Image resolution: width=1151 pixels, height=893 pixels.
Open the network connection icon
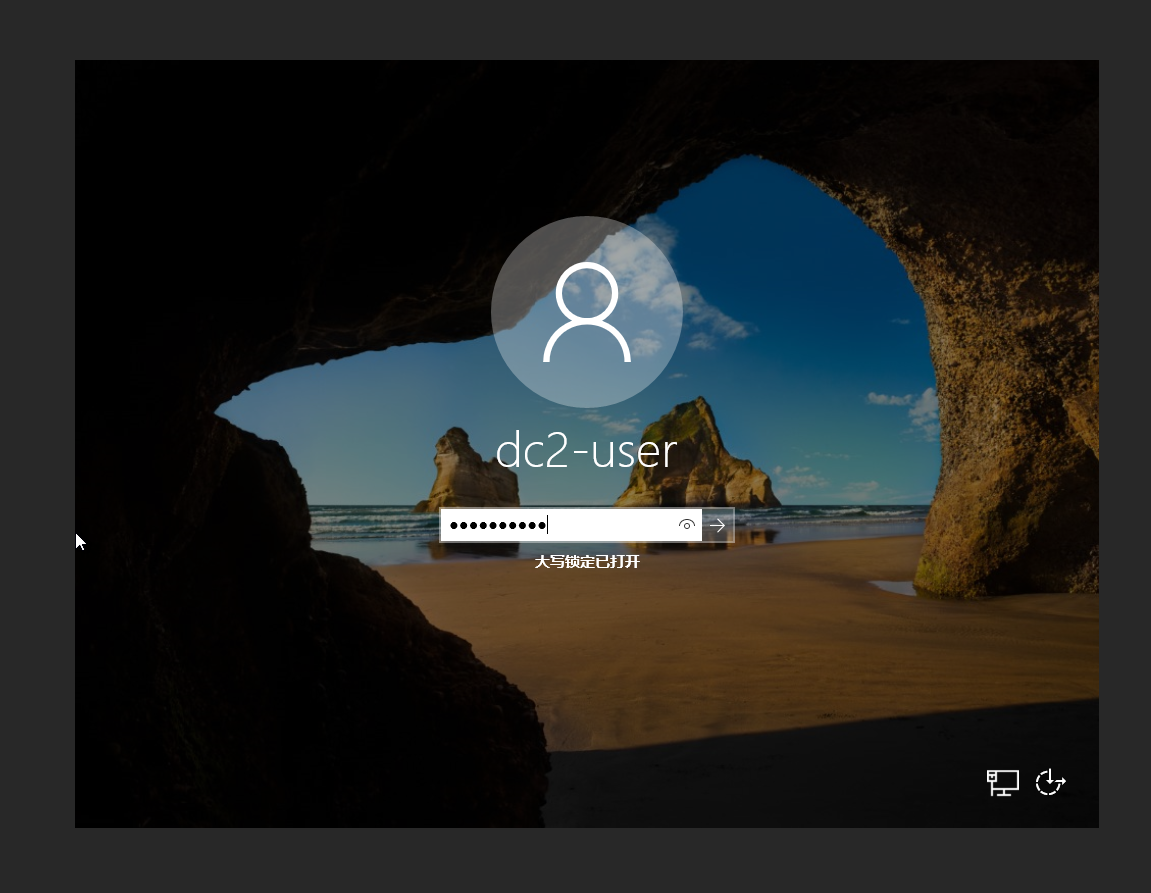tap(1003, 782)
